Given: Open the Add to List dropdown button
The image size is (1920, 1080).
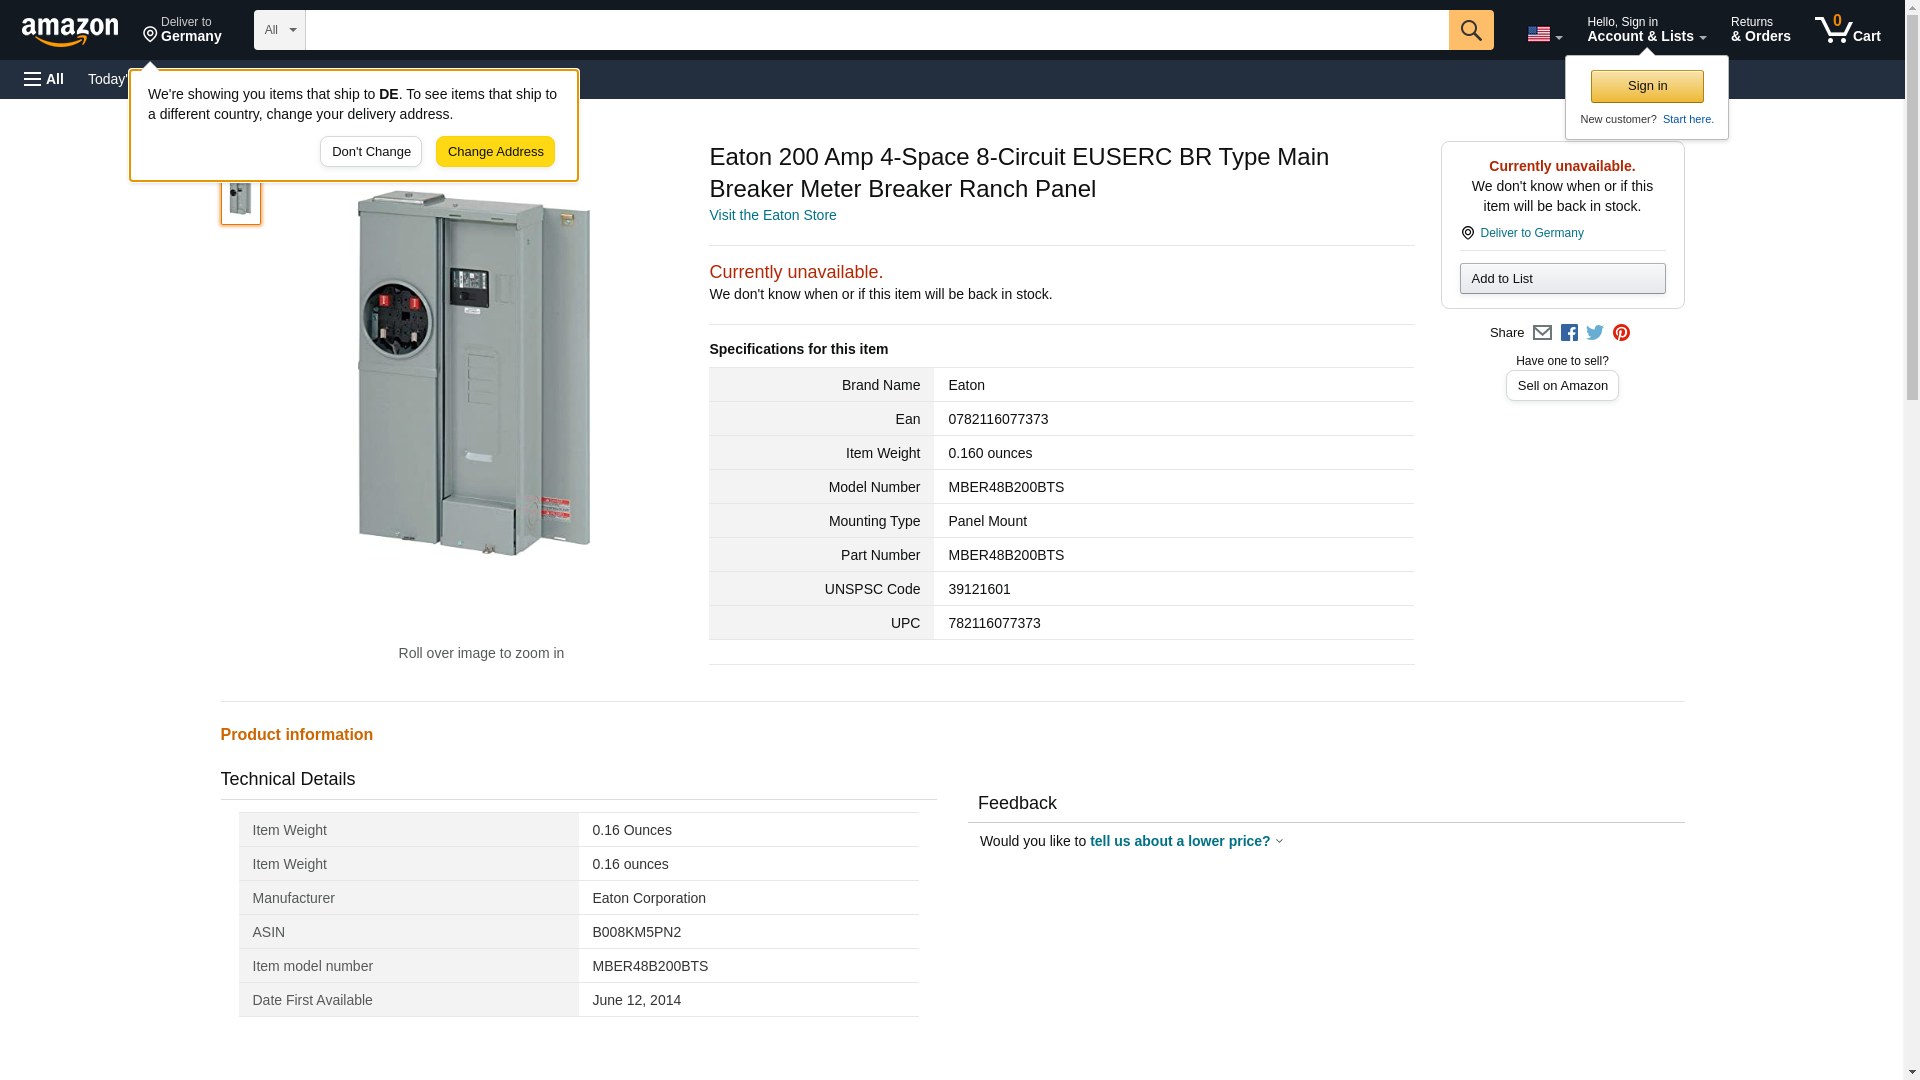Looking at the screenshot, I should pyautogui.click(x=1562, y=279).
